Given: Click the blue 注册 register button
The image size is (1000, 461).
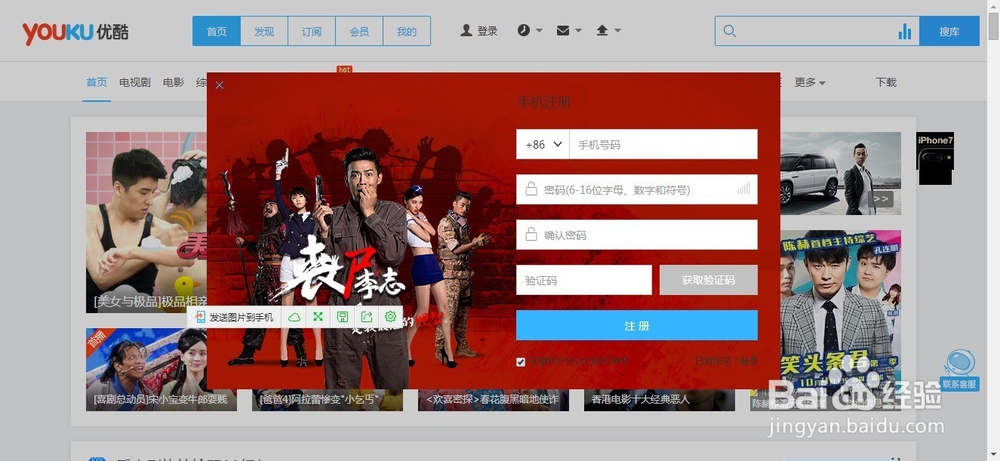Looking at the screenshot, I should (x=636, y=325).
